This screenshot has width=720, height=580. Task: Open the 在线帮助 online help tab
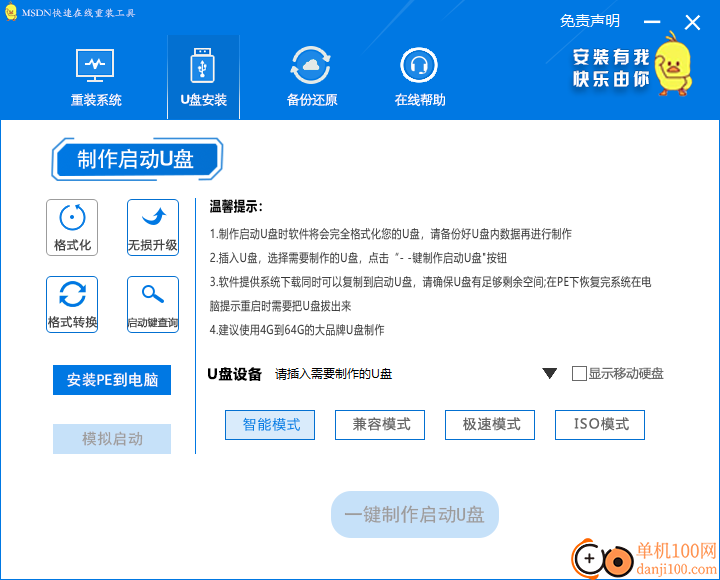pos(420,78)
